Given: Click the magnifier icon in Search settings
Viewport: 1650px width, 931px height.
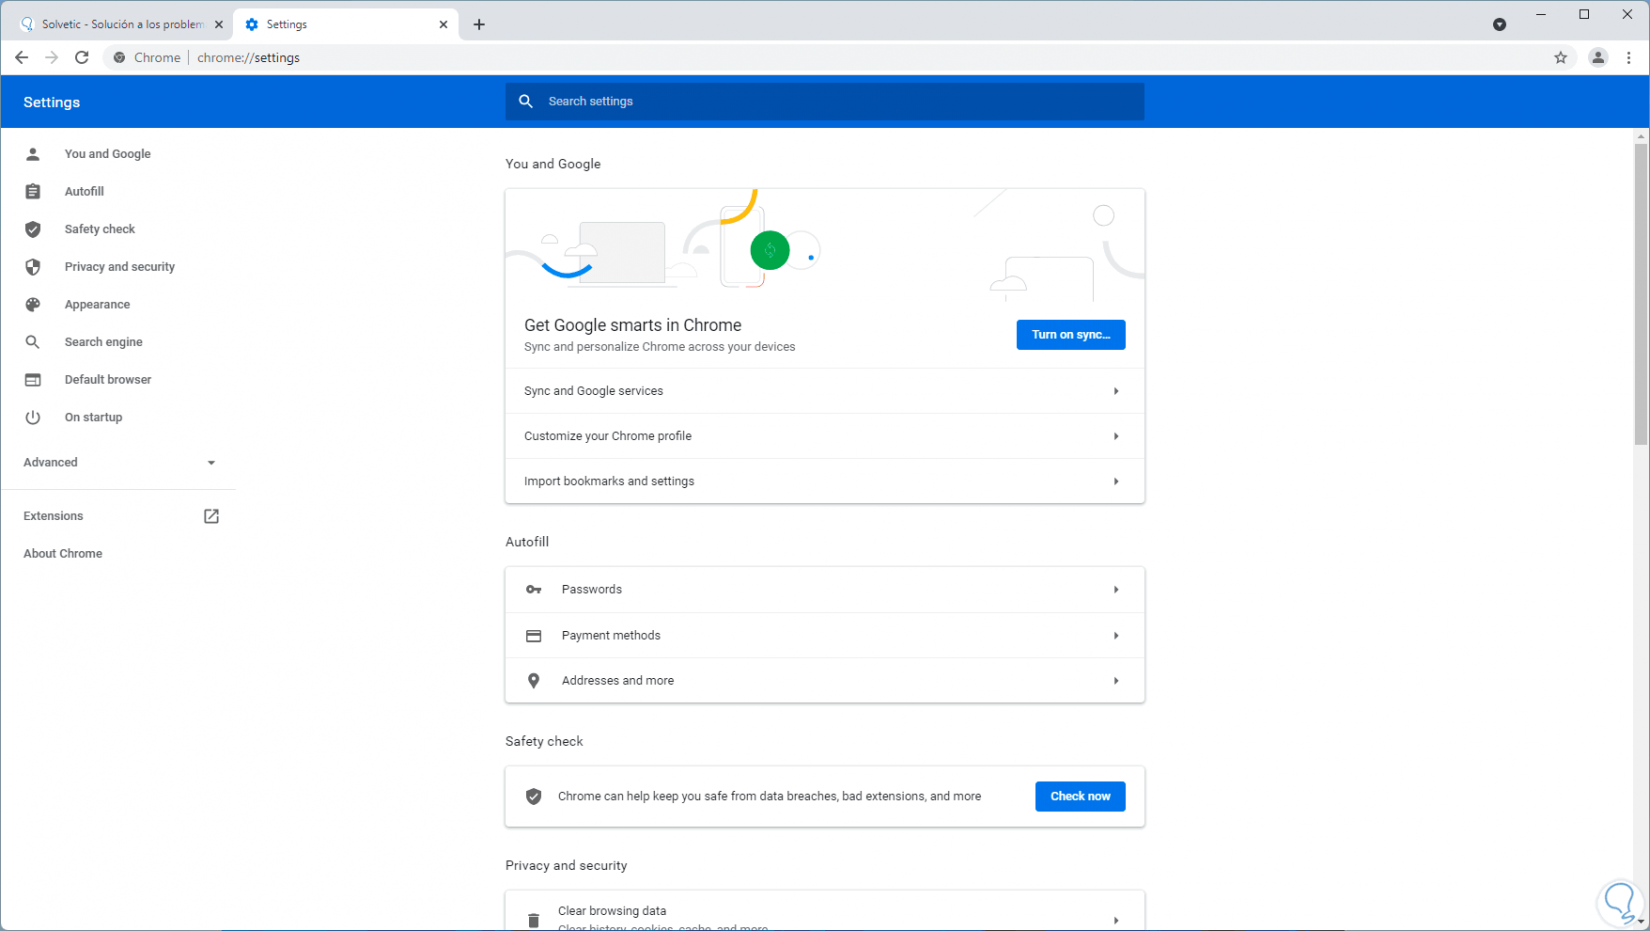Looking at the screenshot, I should click(x=526, y=101).
